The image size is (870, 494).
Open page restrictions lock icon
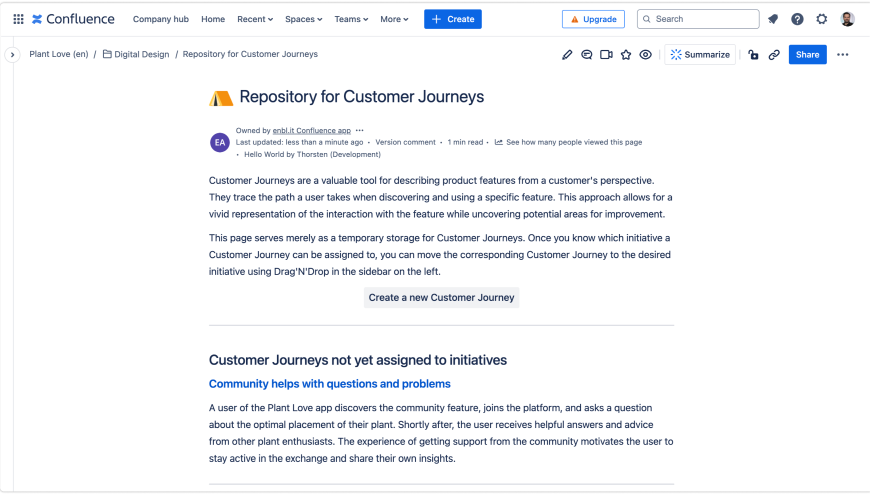pyautogui.click(x=753, y=55)
